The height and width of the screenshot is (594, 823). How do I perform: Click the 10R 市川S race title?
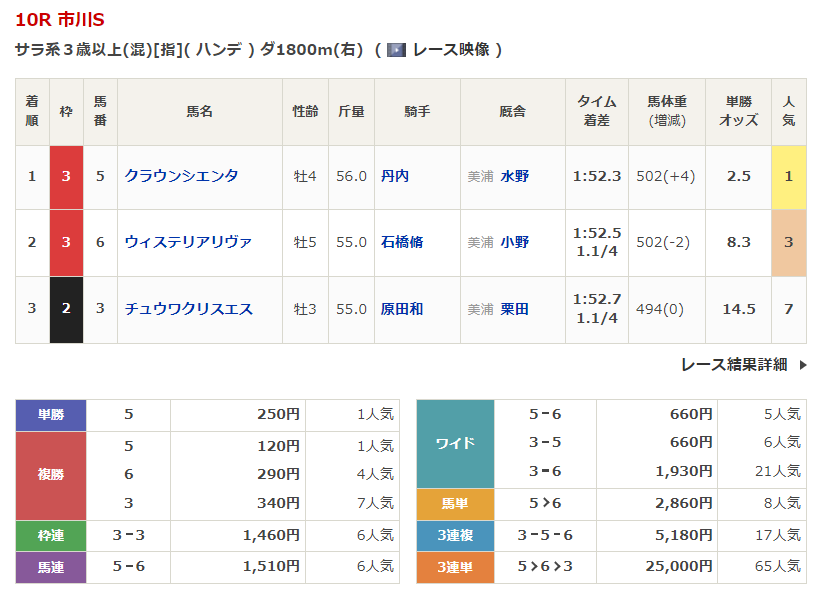(59, 20)
